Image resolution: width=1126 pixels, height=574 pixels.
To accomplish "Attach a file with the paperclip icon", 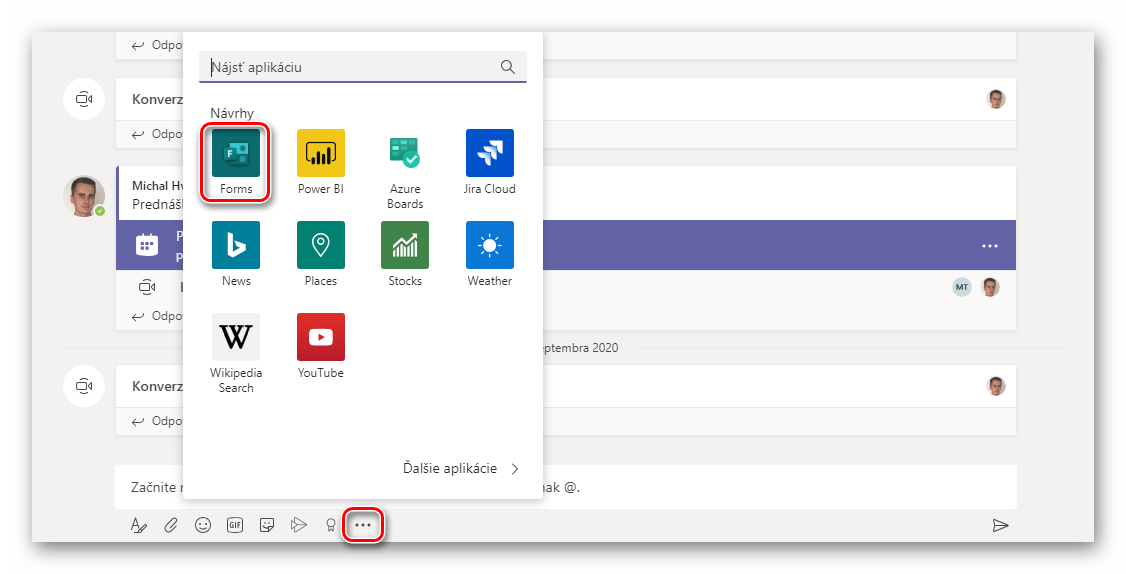I will [x=171, y=525].
